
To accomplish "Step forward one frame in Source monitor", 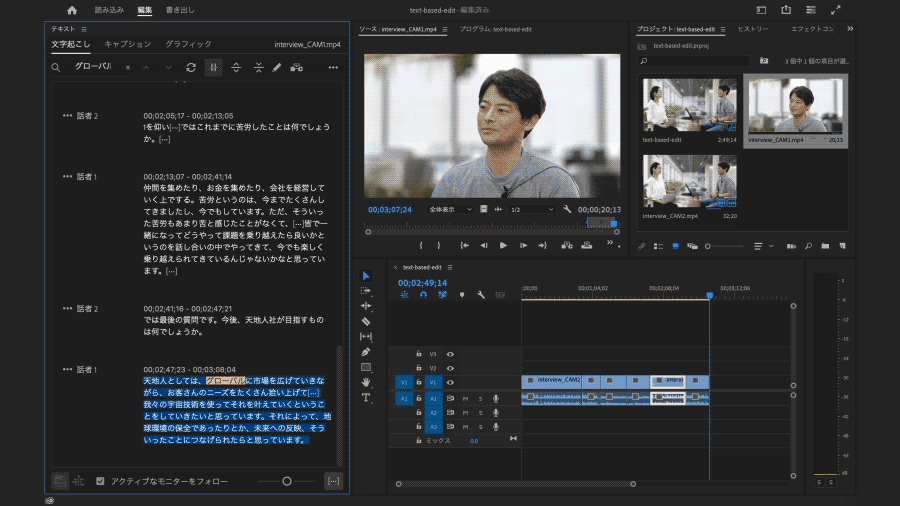I will point(523,246).
